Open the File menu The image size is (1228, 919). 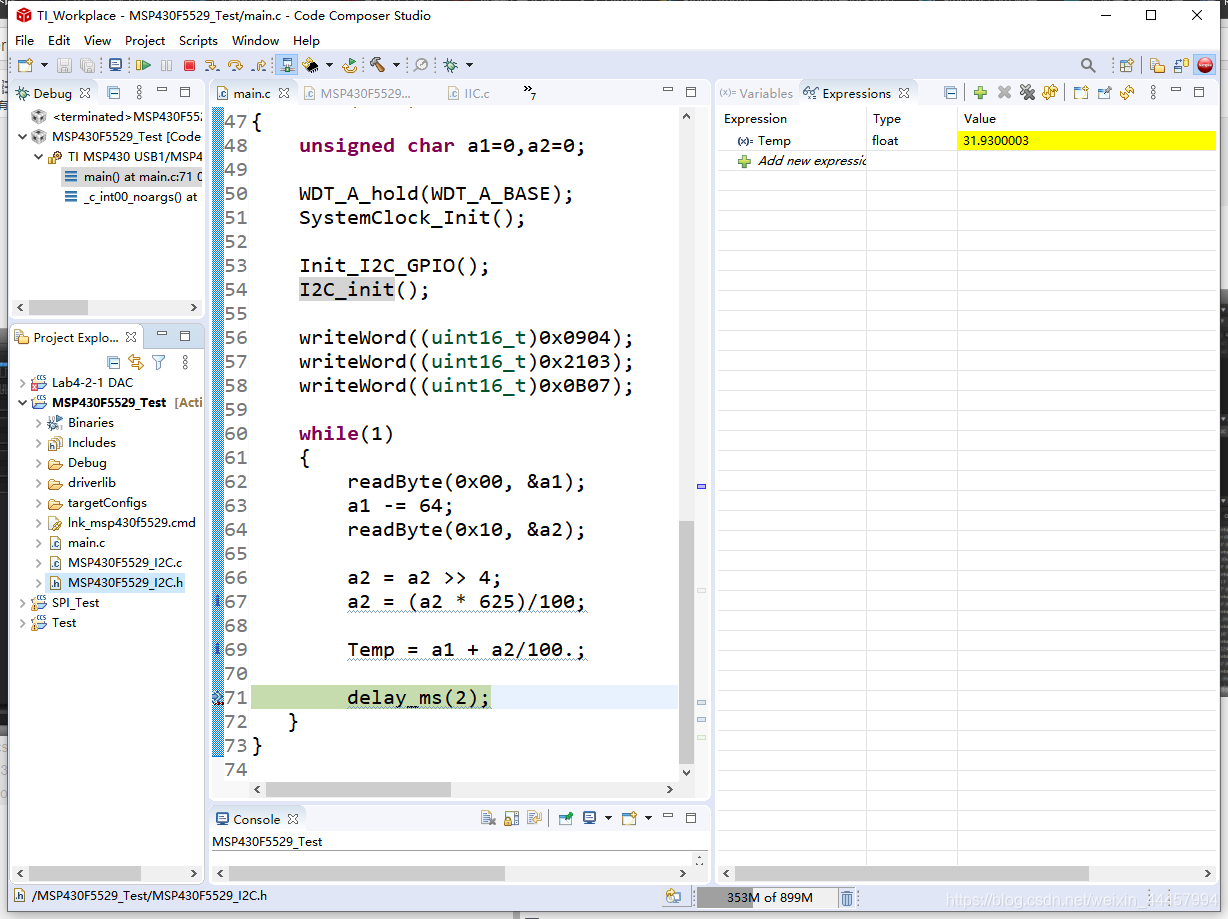(x=24, y=40)
